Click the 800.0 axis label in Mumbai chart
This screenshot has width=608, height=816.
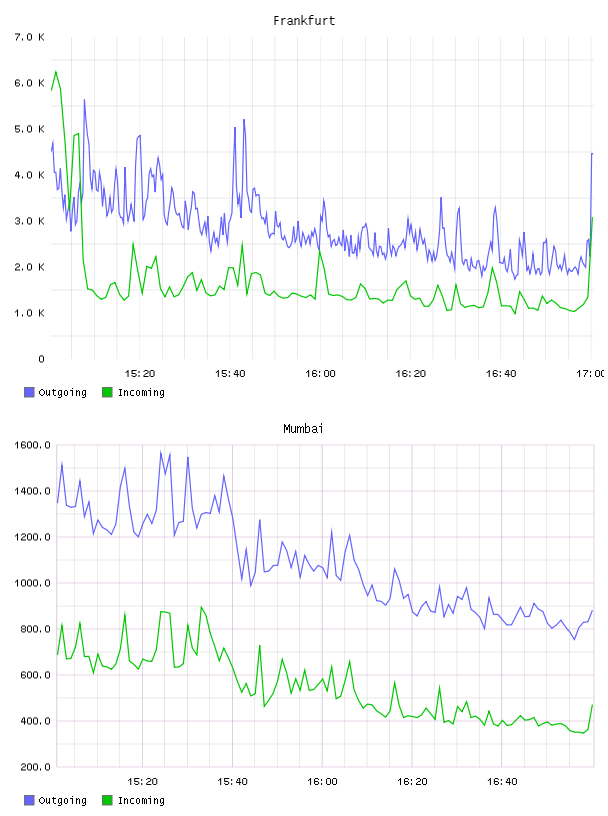[x=35, y=629]
